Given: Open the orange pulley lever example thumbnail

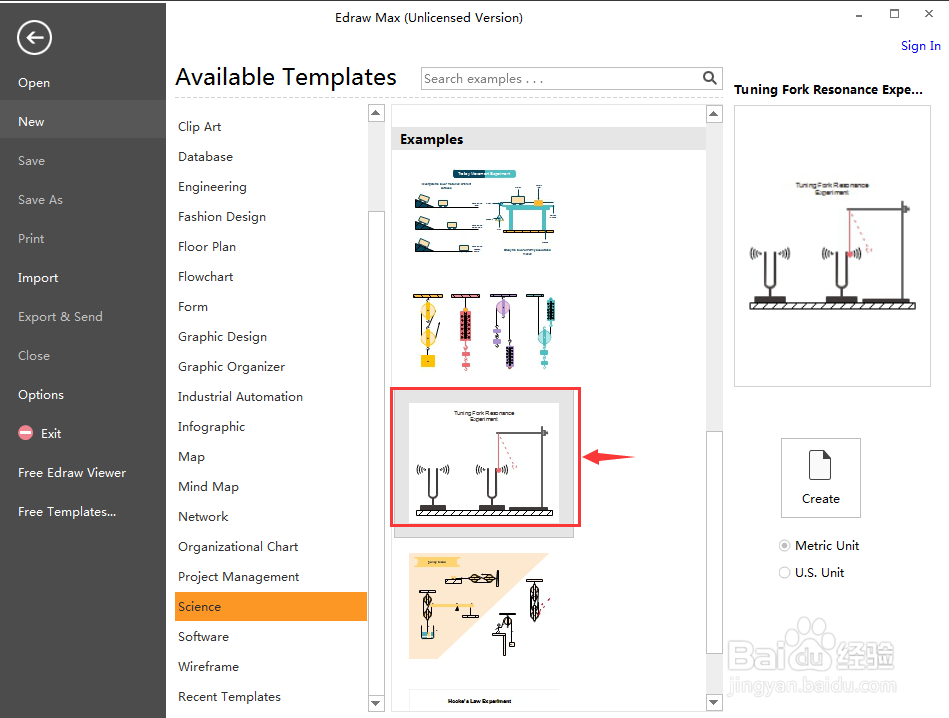Looking at the screenshot, I should point(484,605).
